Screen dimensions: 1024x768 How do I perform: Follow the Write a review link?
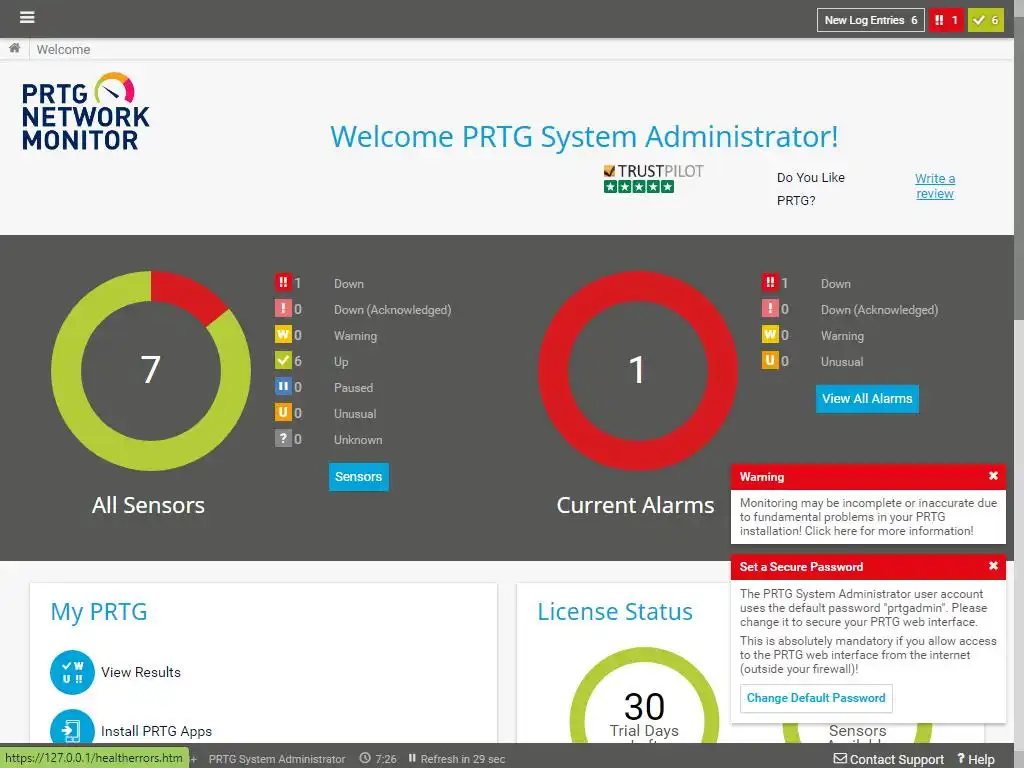tap(935, 186)
